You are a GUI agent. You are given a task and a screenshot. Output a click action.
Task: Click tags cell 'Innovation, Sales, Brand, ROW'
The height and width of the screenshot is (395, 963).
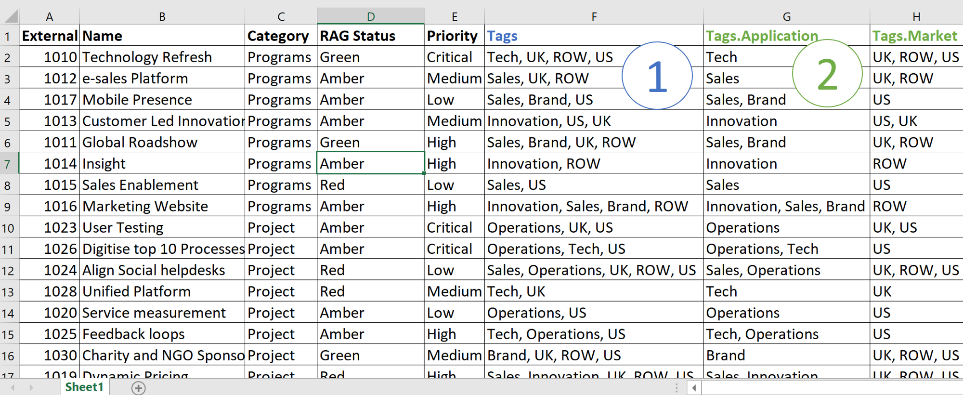(x=594, y=206)
